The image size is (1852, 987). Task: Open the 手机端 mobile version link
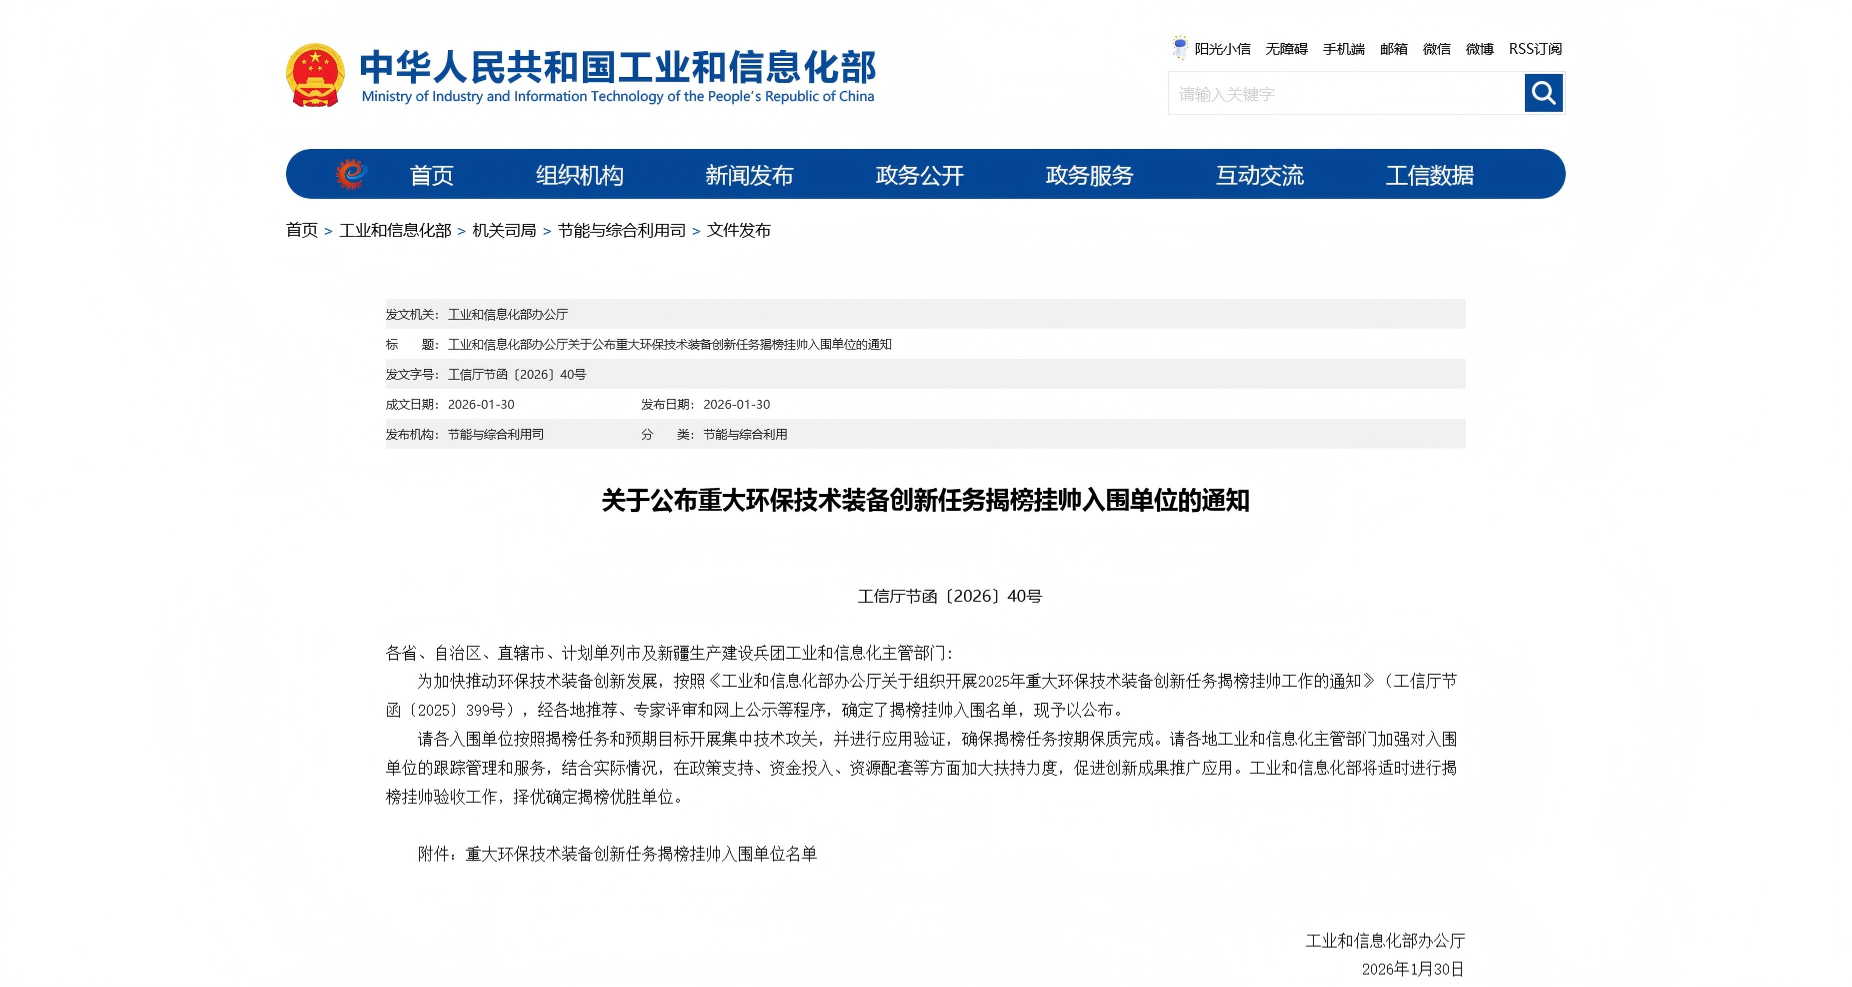point(1344,49)
